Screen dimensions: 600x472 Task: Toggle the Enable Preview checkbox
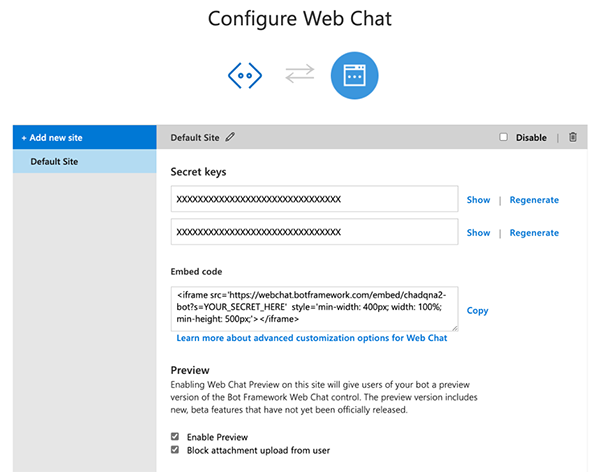[175, 436]
